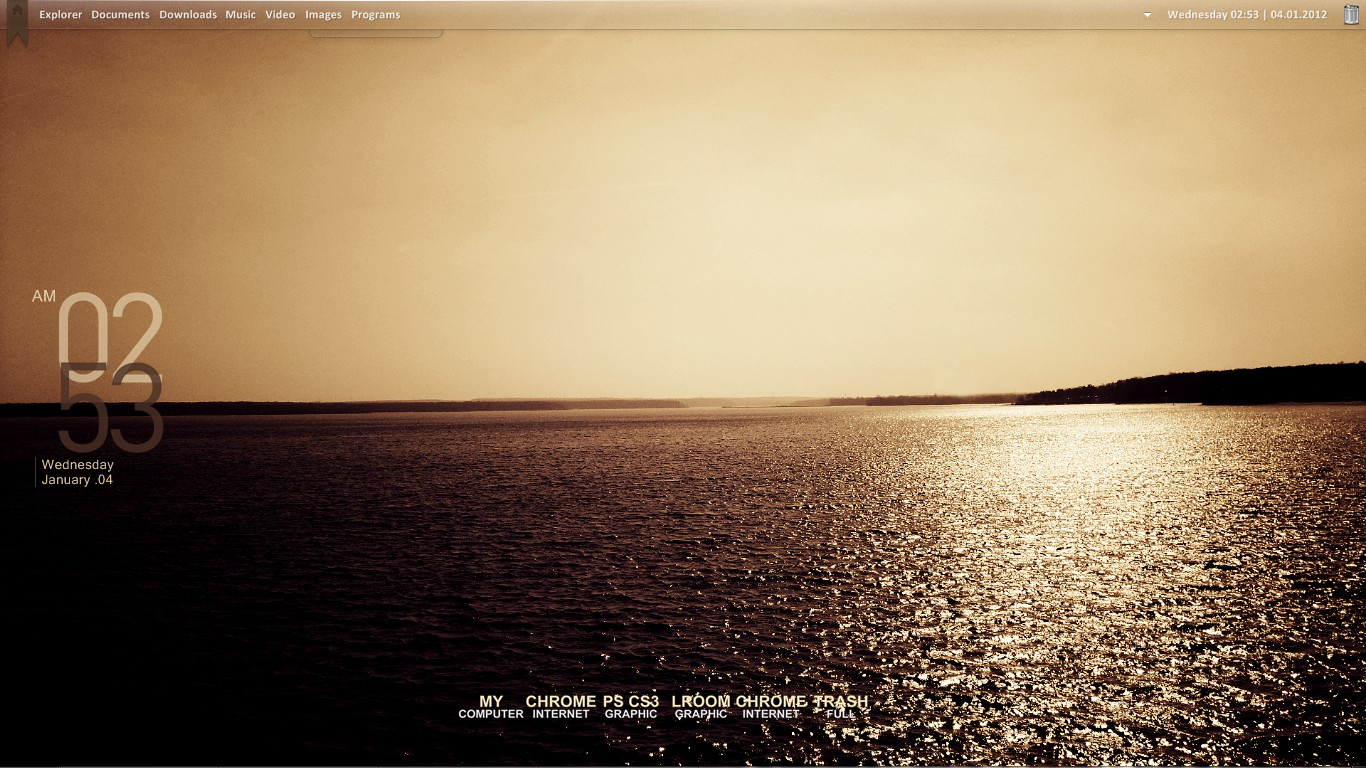Viewport: 1366px width, 768px height.
Task: Open TRASH FULL launcher in the dock
Action: click(841, 707)
